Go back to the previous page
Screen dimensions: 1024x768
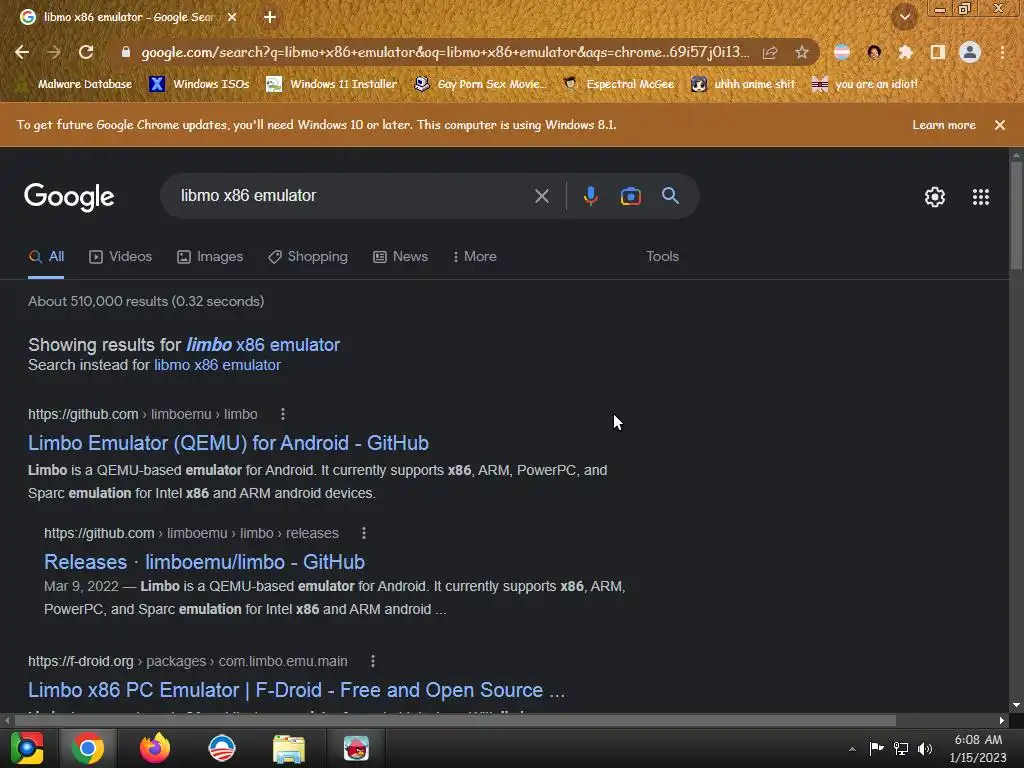(x=22, y=52)
